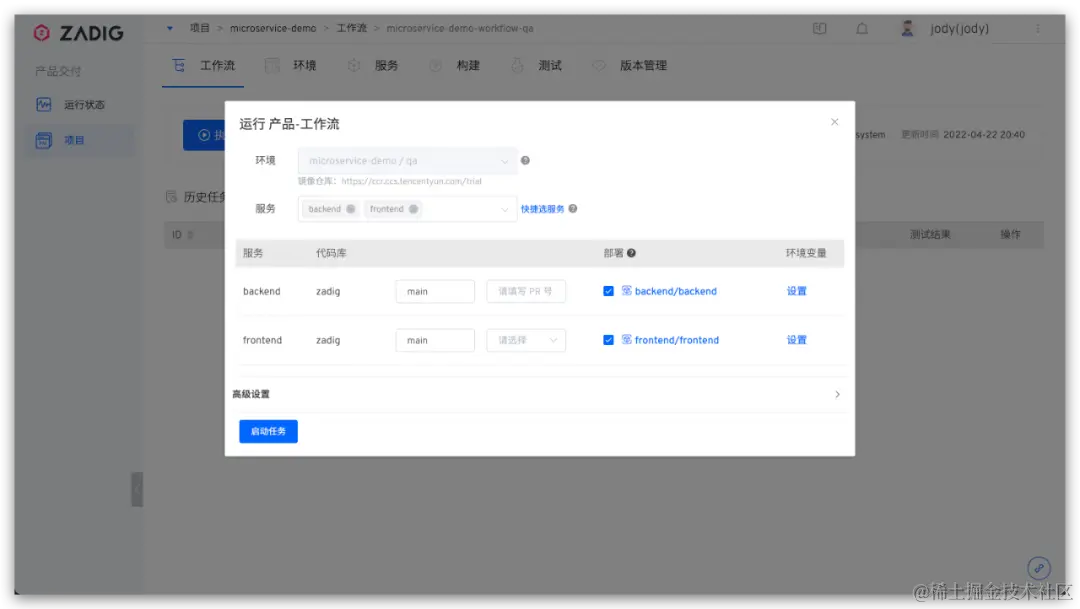Collapse the sidebar with the handle
The width and height of the screenshot is (1080, 609).
(x=137, y=489)
